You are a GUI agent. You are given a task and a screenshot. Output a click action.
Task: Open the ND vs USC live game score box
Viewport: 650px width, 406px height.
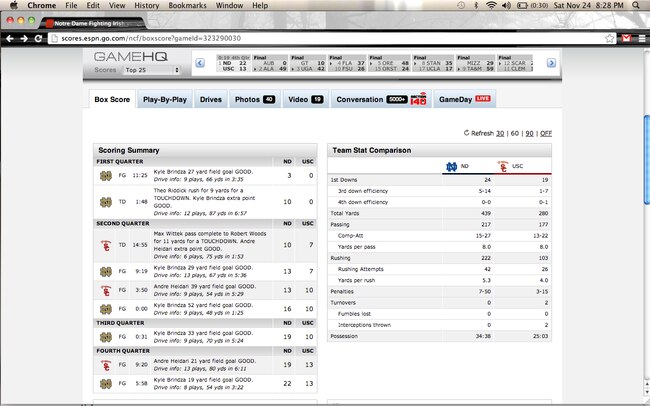[x=234, y=63]
